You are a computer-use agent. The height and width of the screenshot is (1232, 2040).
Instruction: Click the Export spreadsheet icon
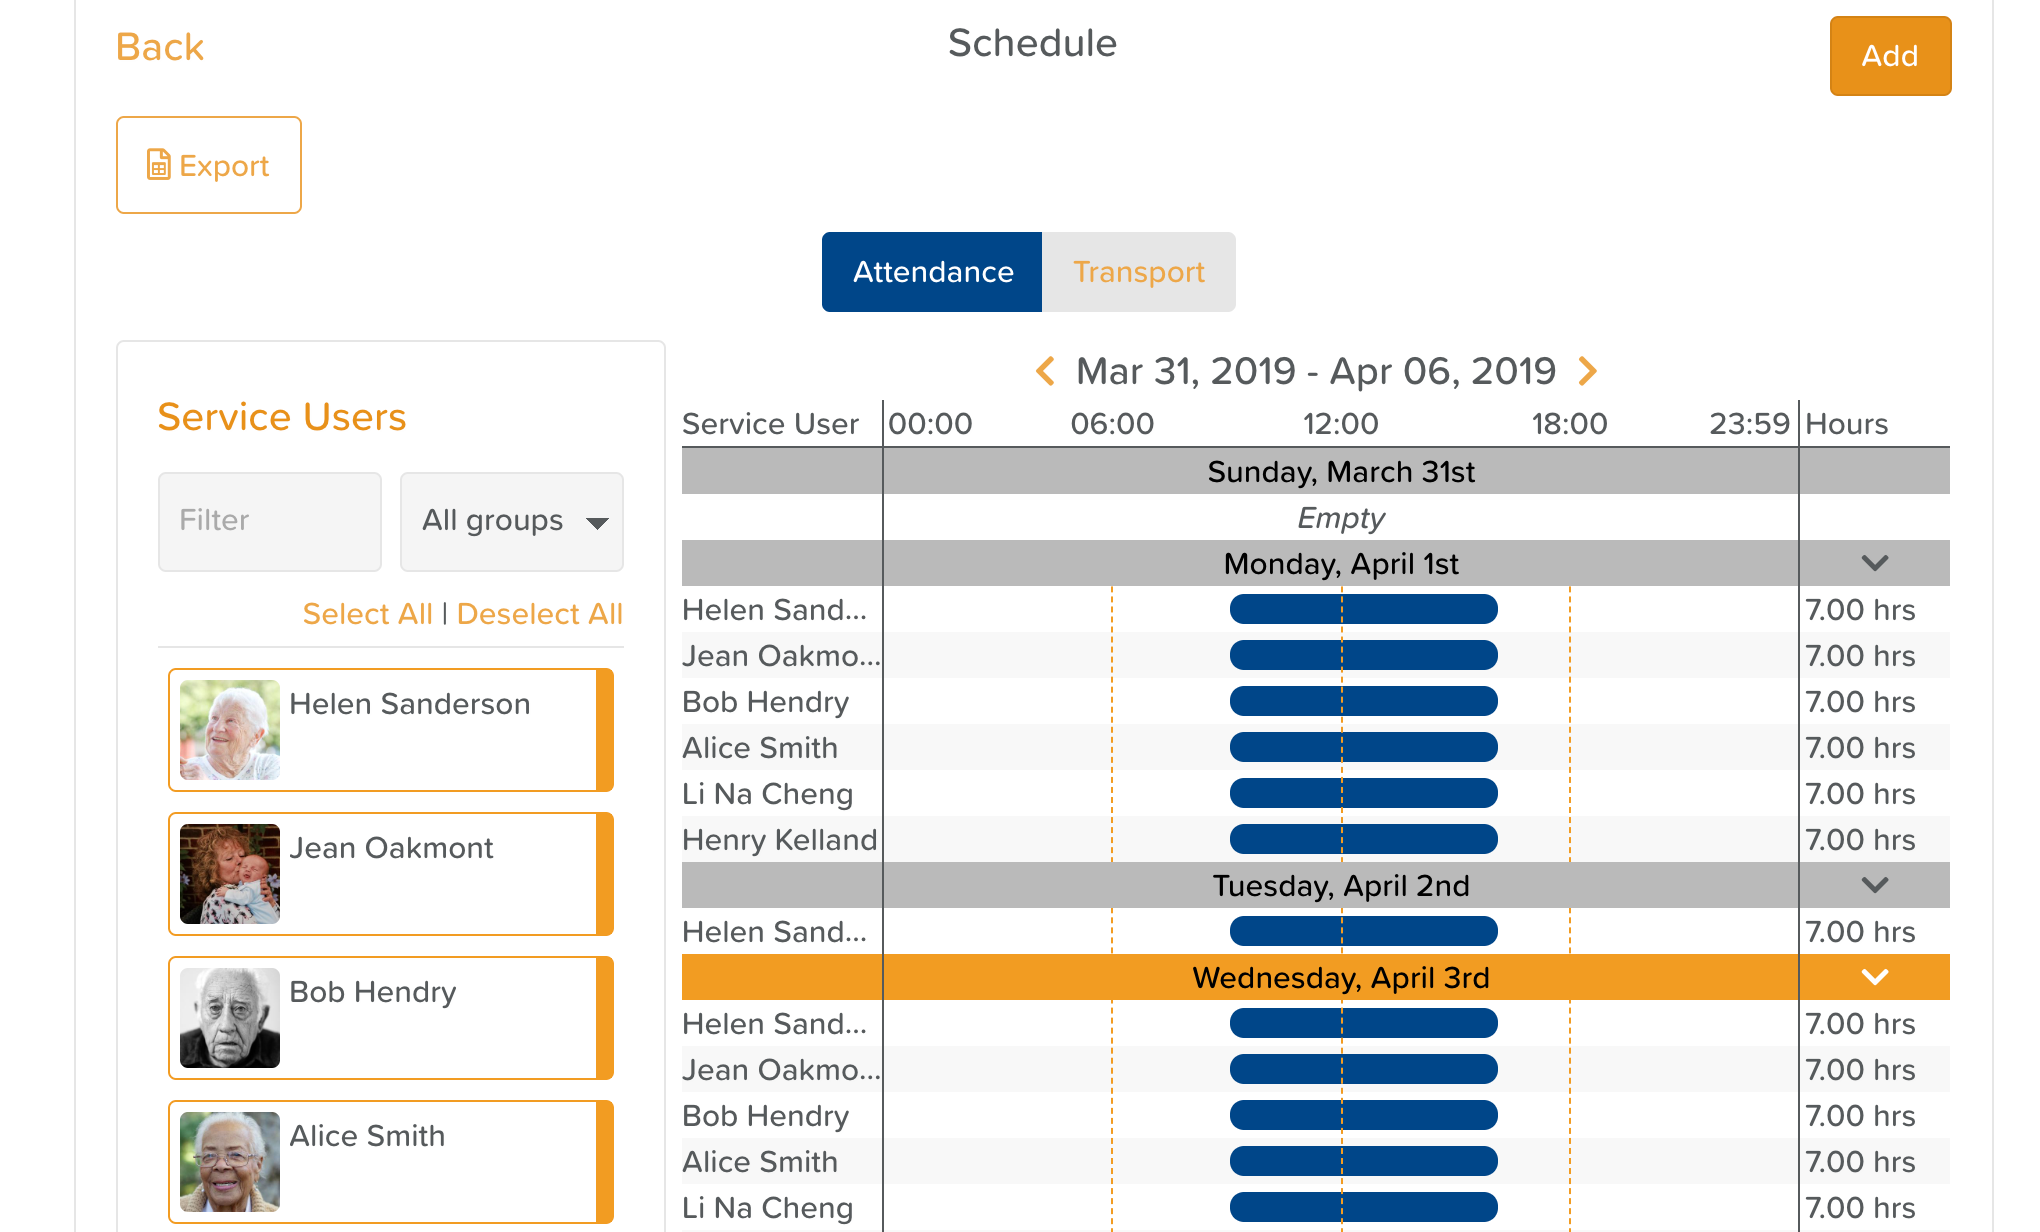coord(158,165)
